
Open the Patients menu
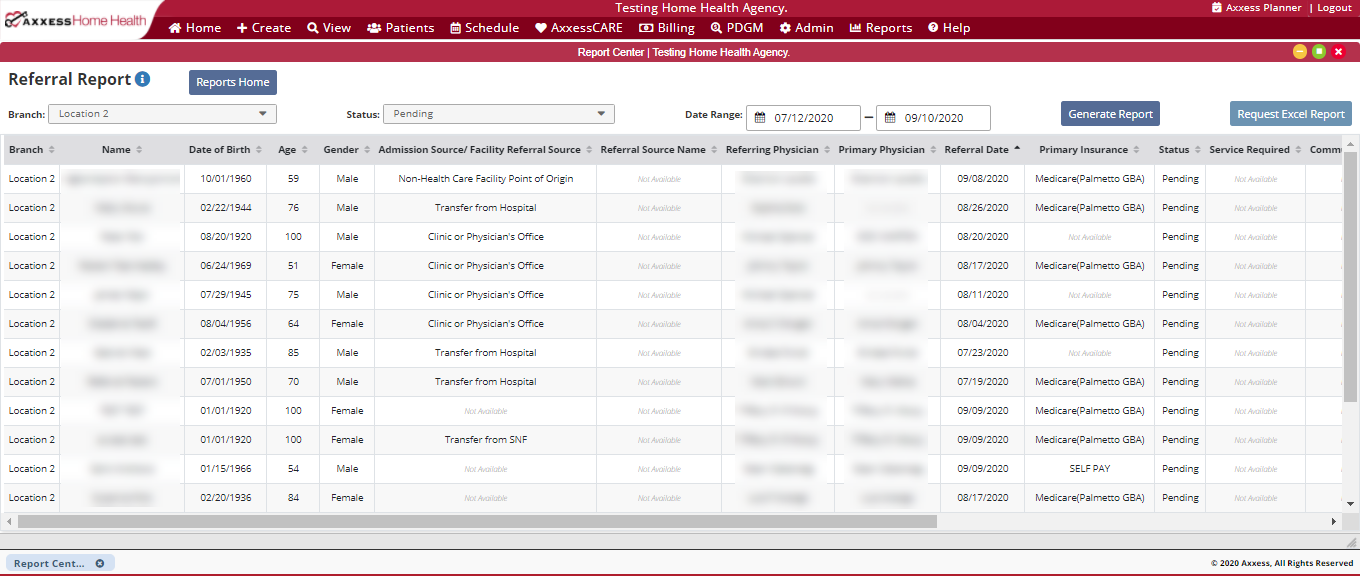click(x=401, y=28)
